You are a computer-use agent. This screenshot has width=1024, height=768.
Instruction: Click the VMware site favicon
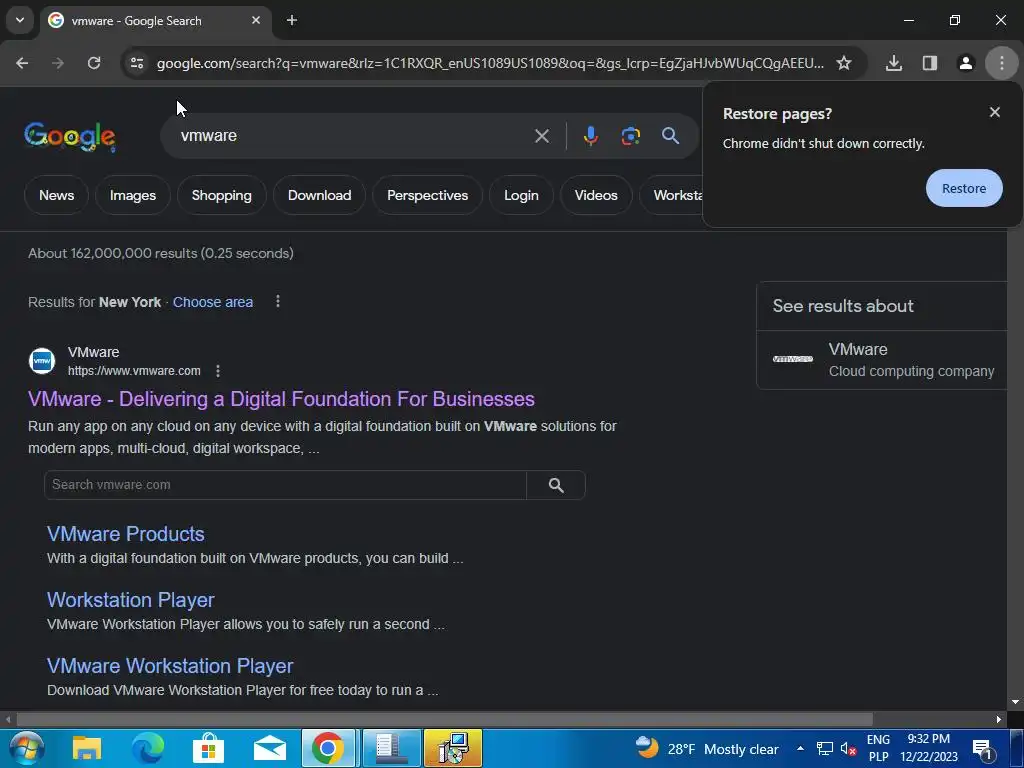point(42,360)
